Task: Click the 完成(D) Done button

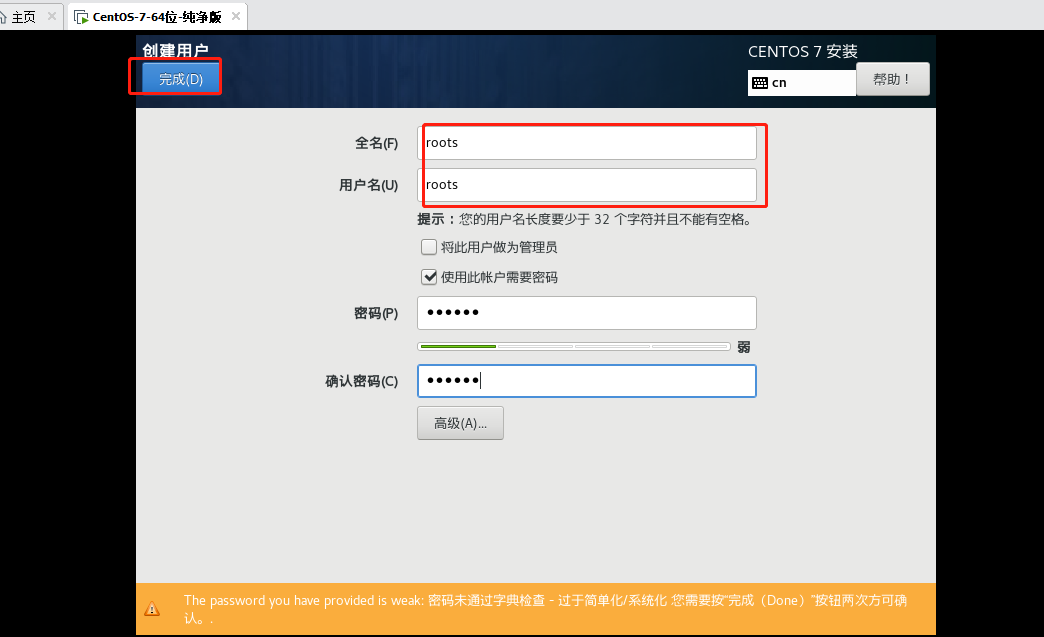Action: click(x=180, y=79)
